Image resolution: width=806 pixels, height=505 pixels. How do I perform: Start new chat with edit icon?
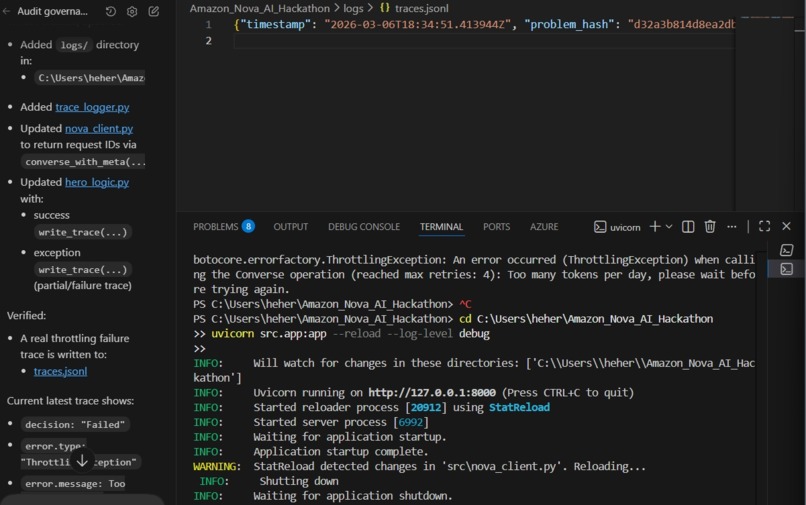click(x=154, y=11)
